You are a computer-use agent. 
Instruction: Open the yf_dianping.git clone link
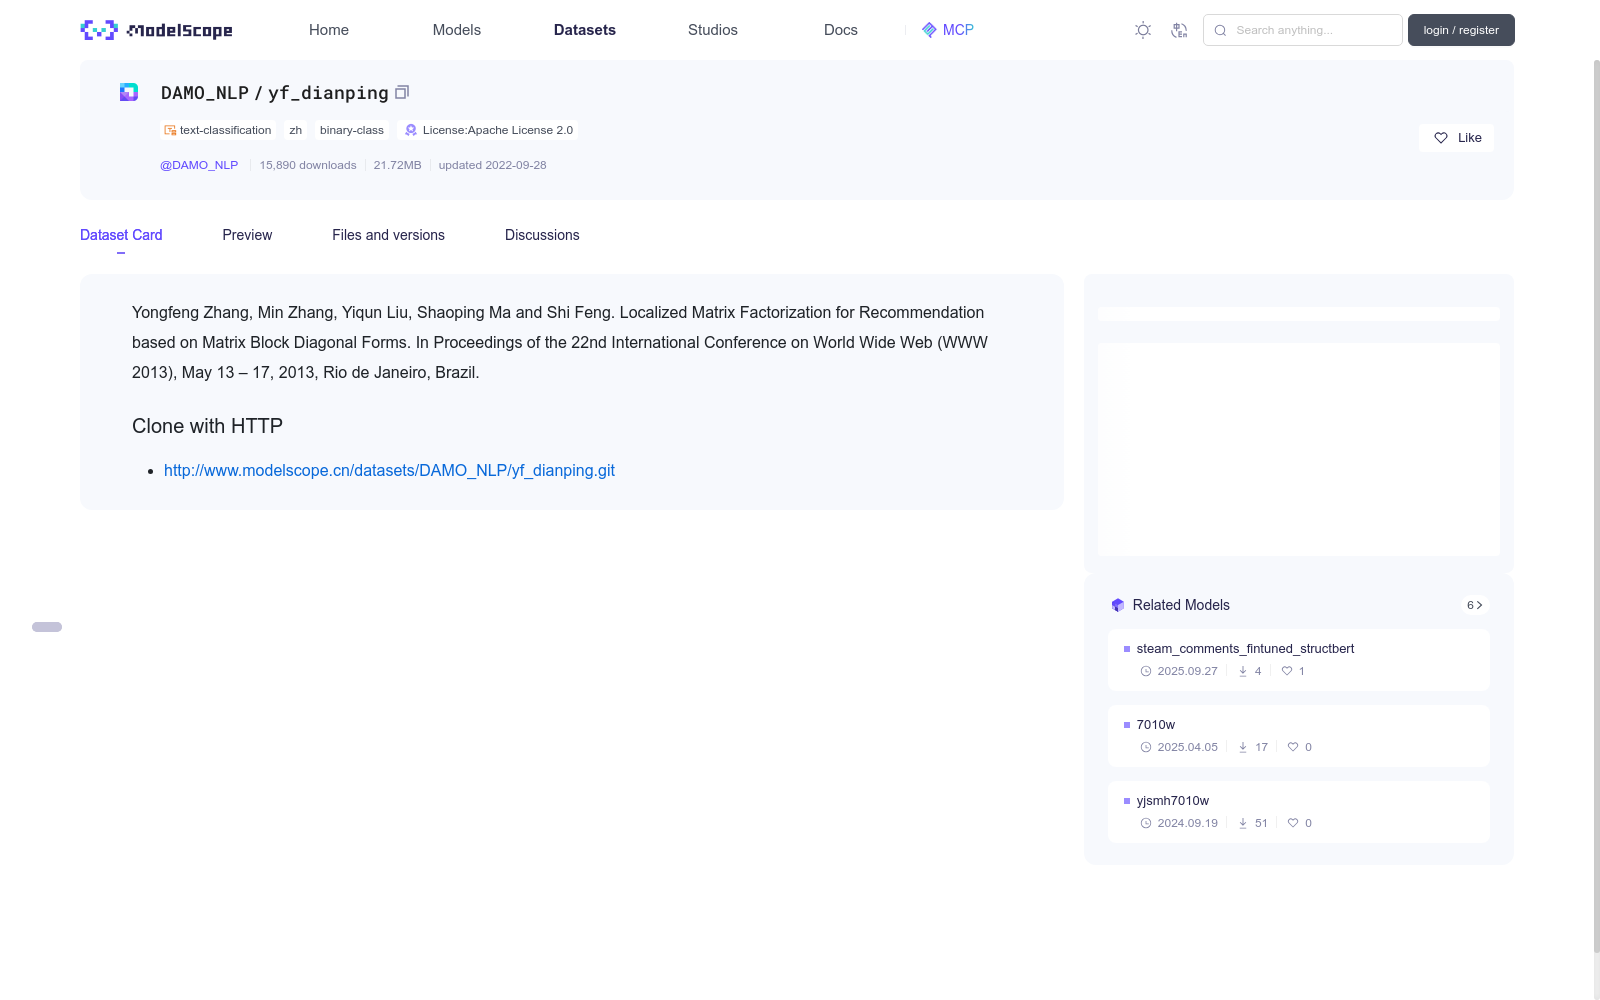(389, 470)
